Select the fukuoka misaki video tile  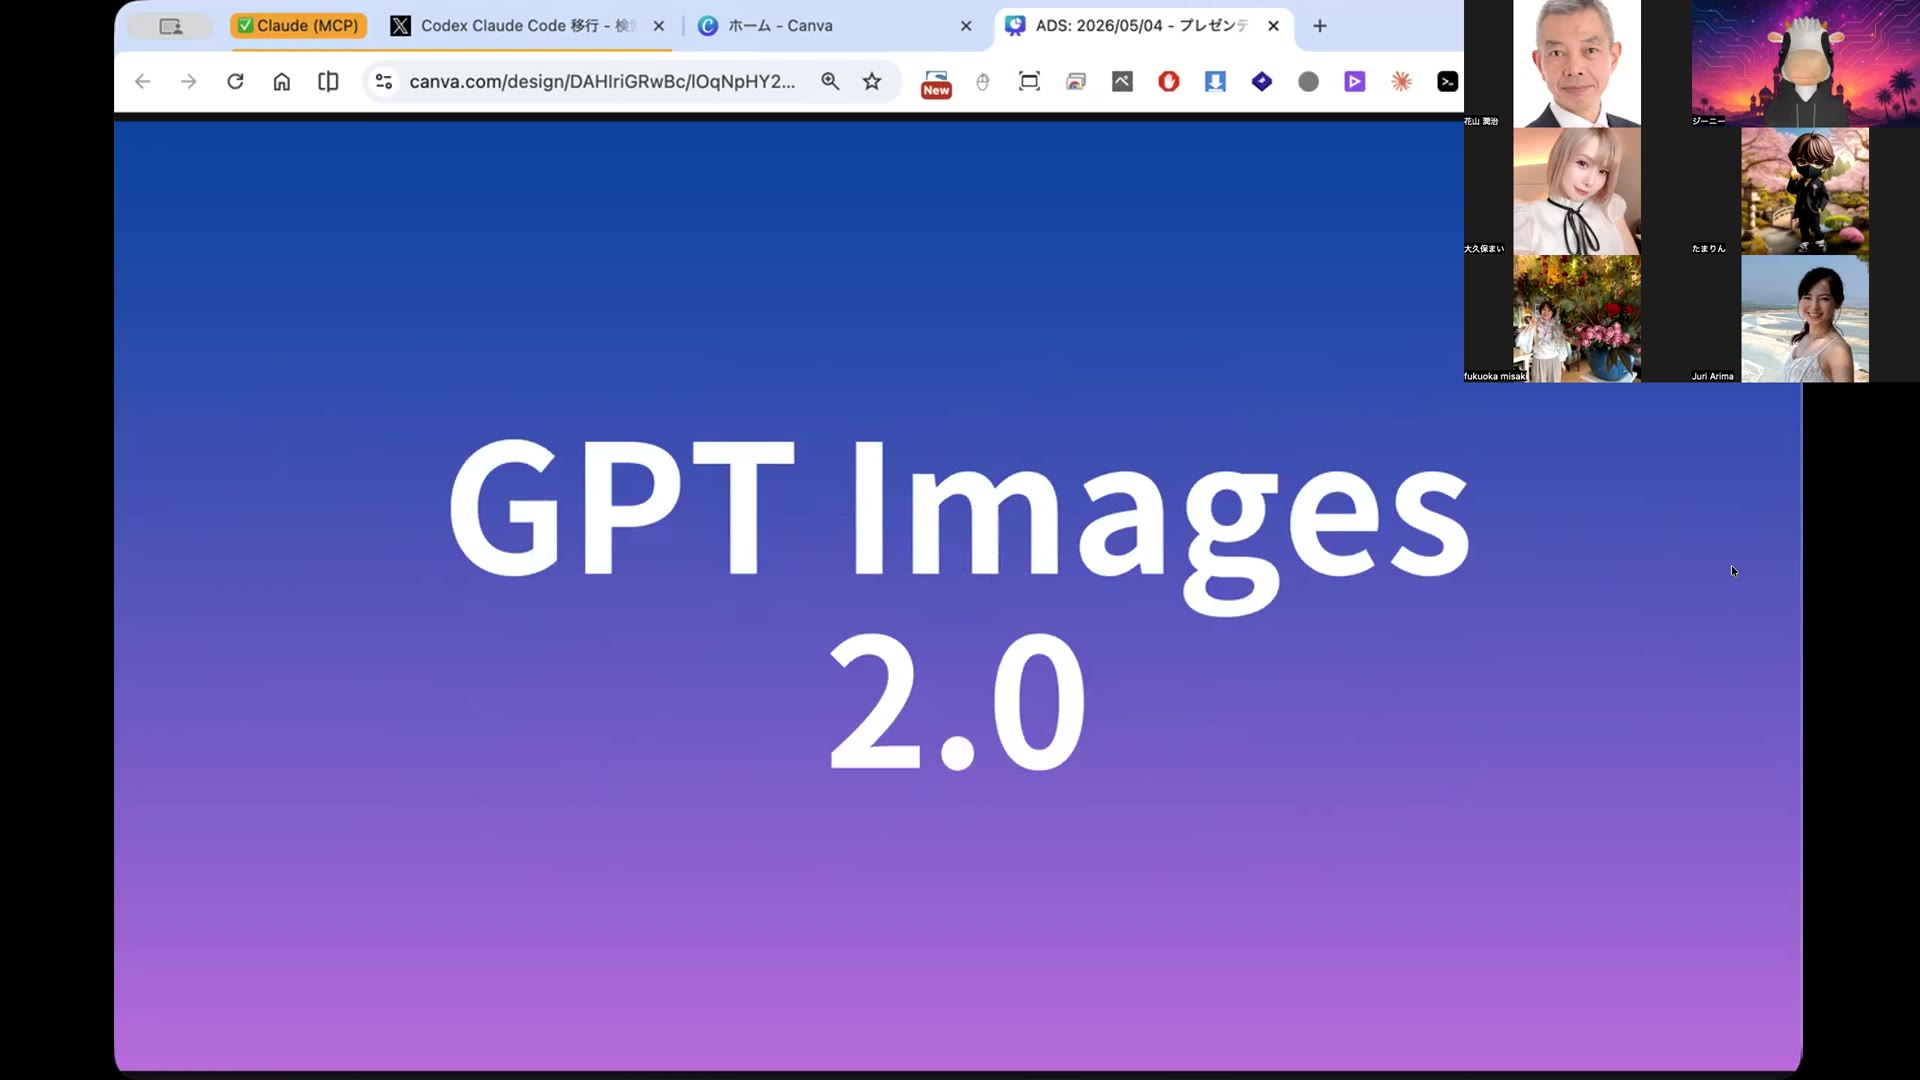[x=1577, y=319]
